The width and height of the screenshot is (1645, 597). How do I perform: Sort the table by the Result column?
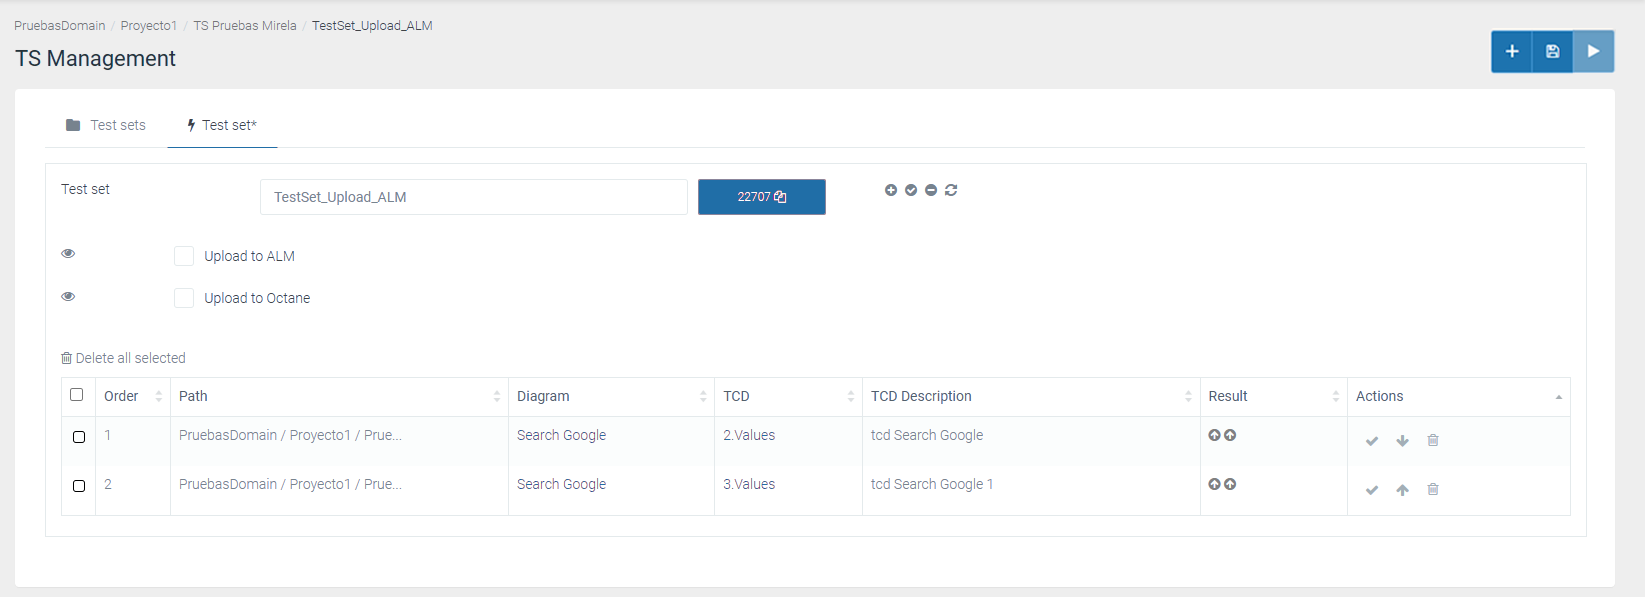point(1272,396)
